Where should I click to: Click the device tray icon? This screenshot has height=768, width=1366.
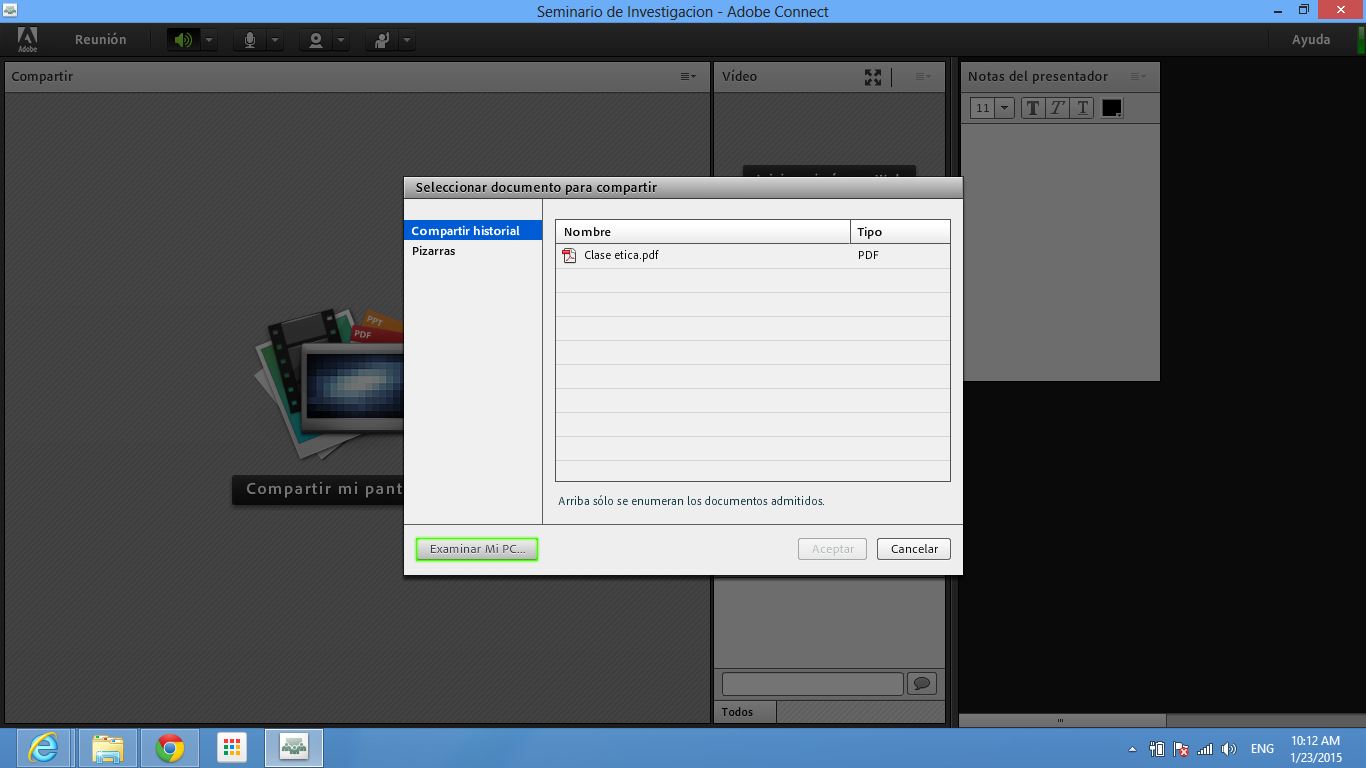click(1157, 749)
